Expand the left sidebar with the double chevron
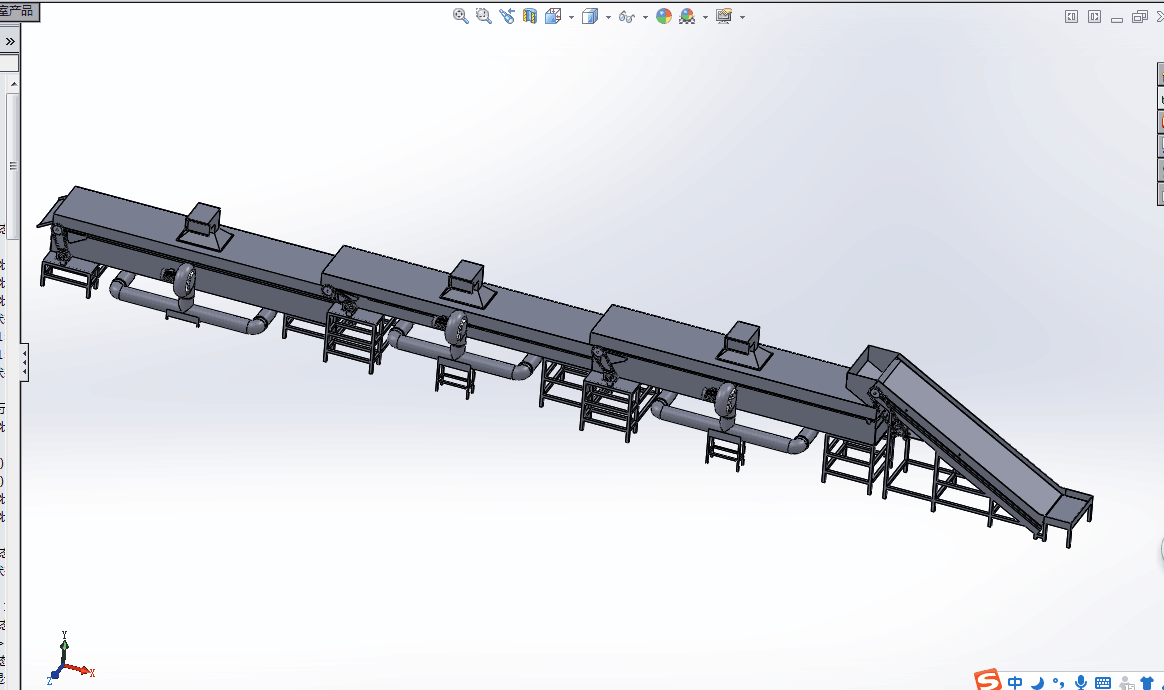This screenshot has width=1164, height=690. click(x=10, y=41)
